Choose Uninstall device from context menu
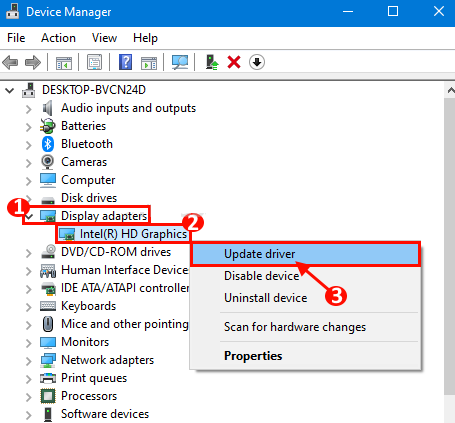Viewport: 455px width, 423px height. (305, 298)
